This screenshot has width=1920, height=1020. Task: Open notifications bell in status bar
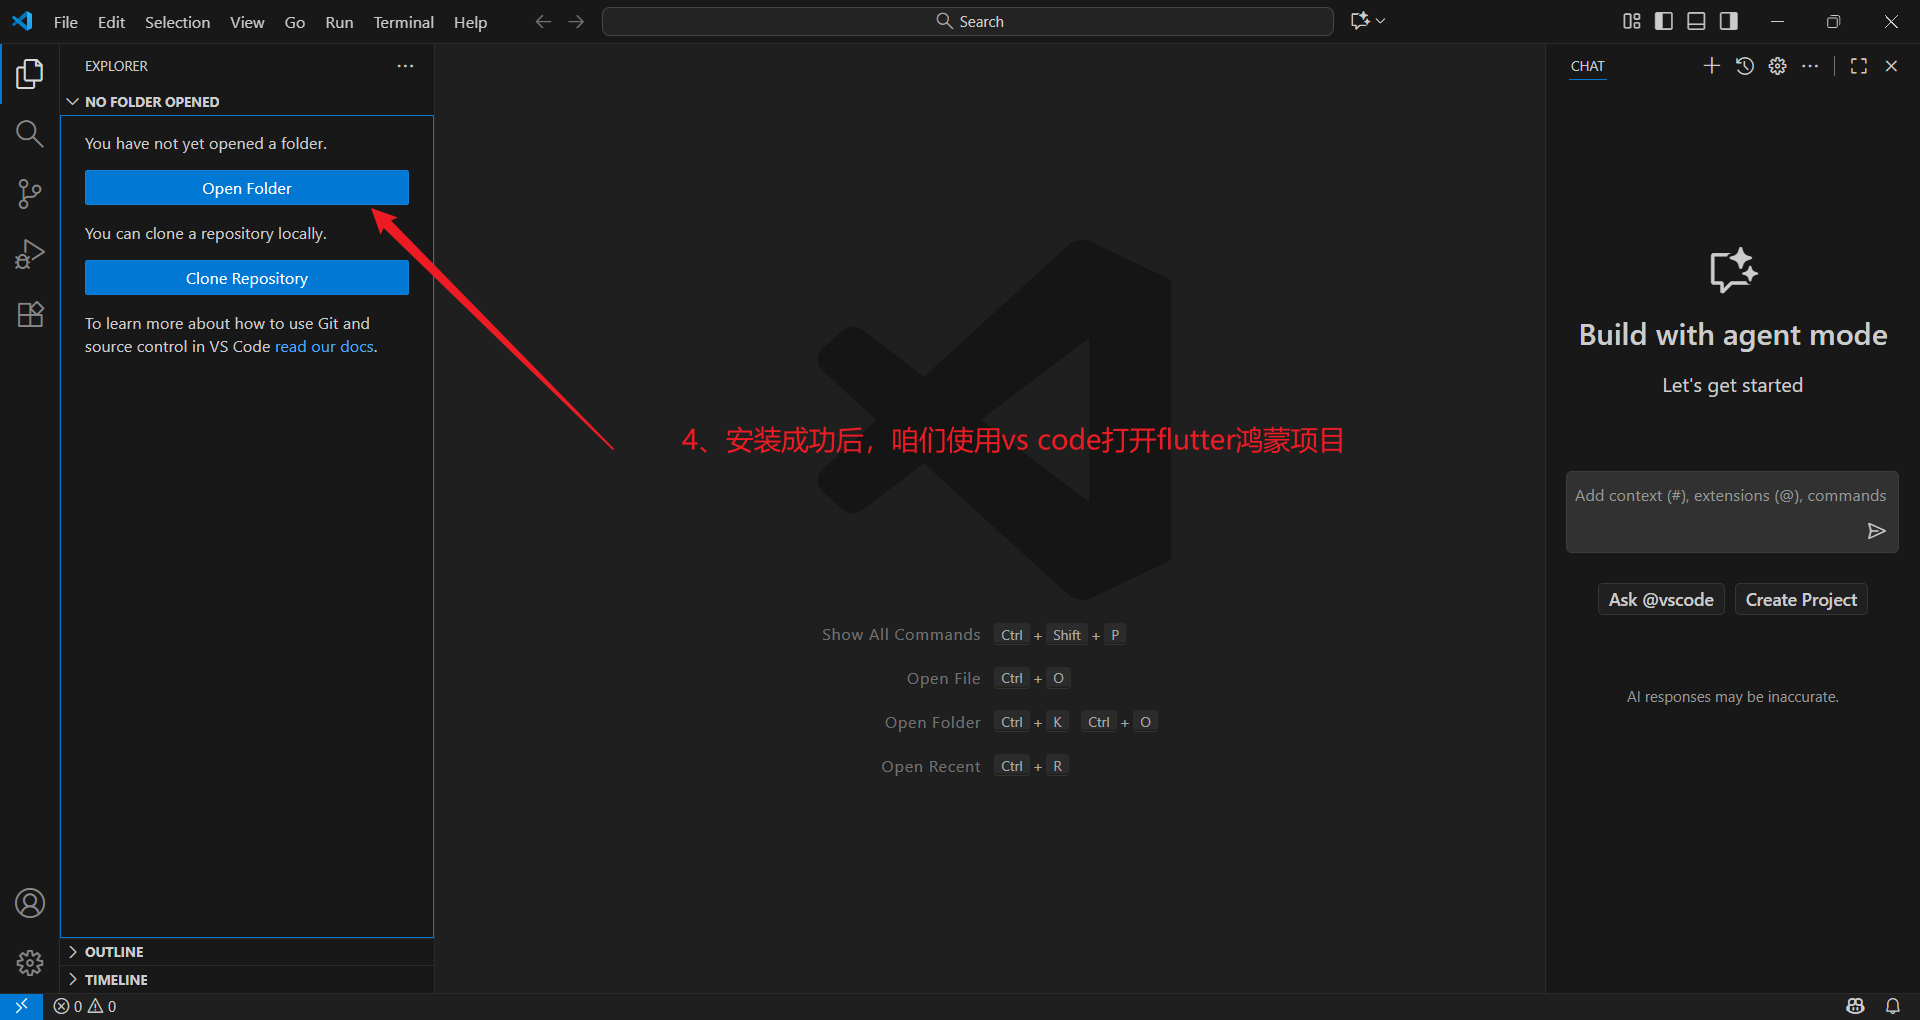pyautogui.click(x=1893, y=1006)
